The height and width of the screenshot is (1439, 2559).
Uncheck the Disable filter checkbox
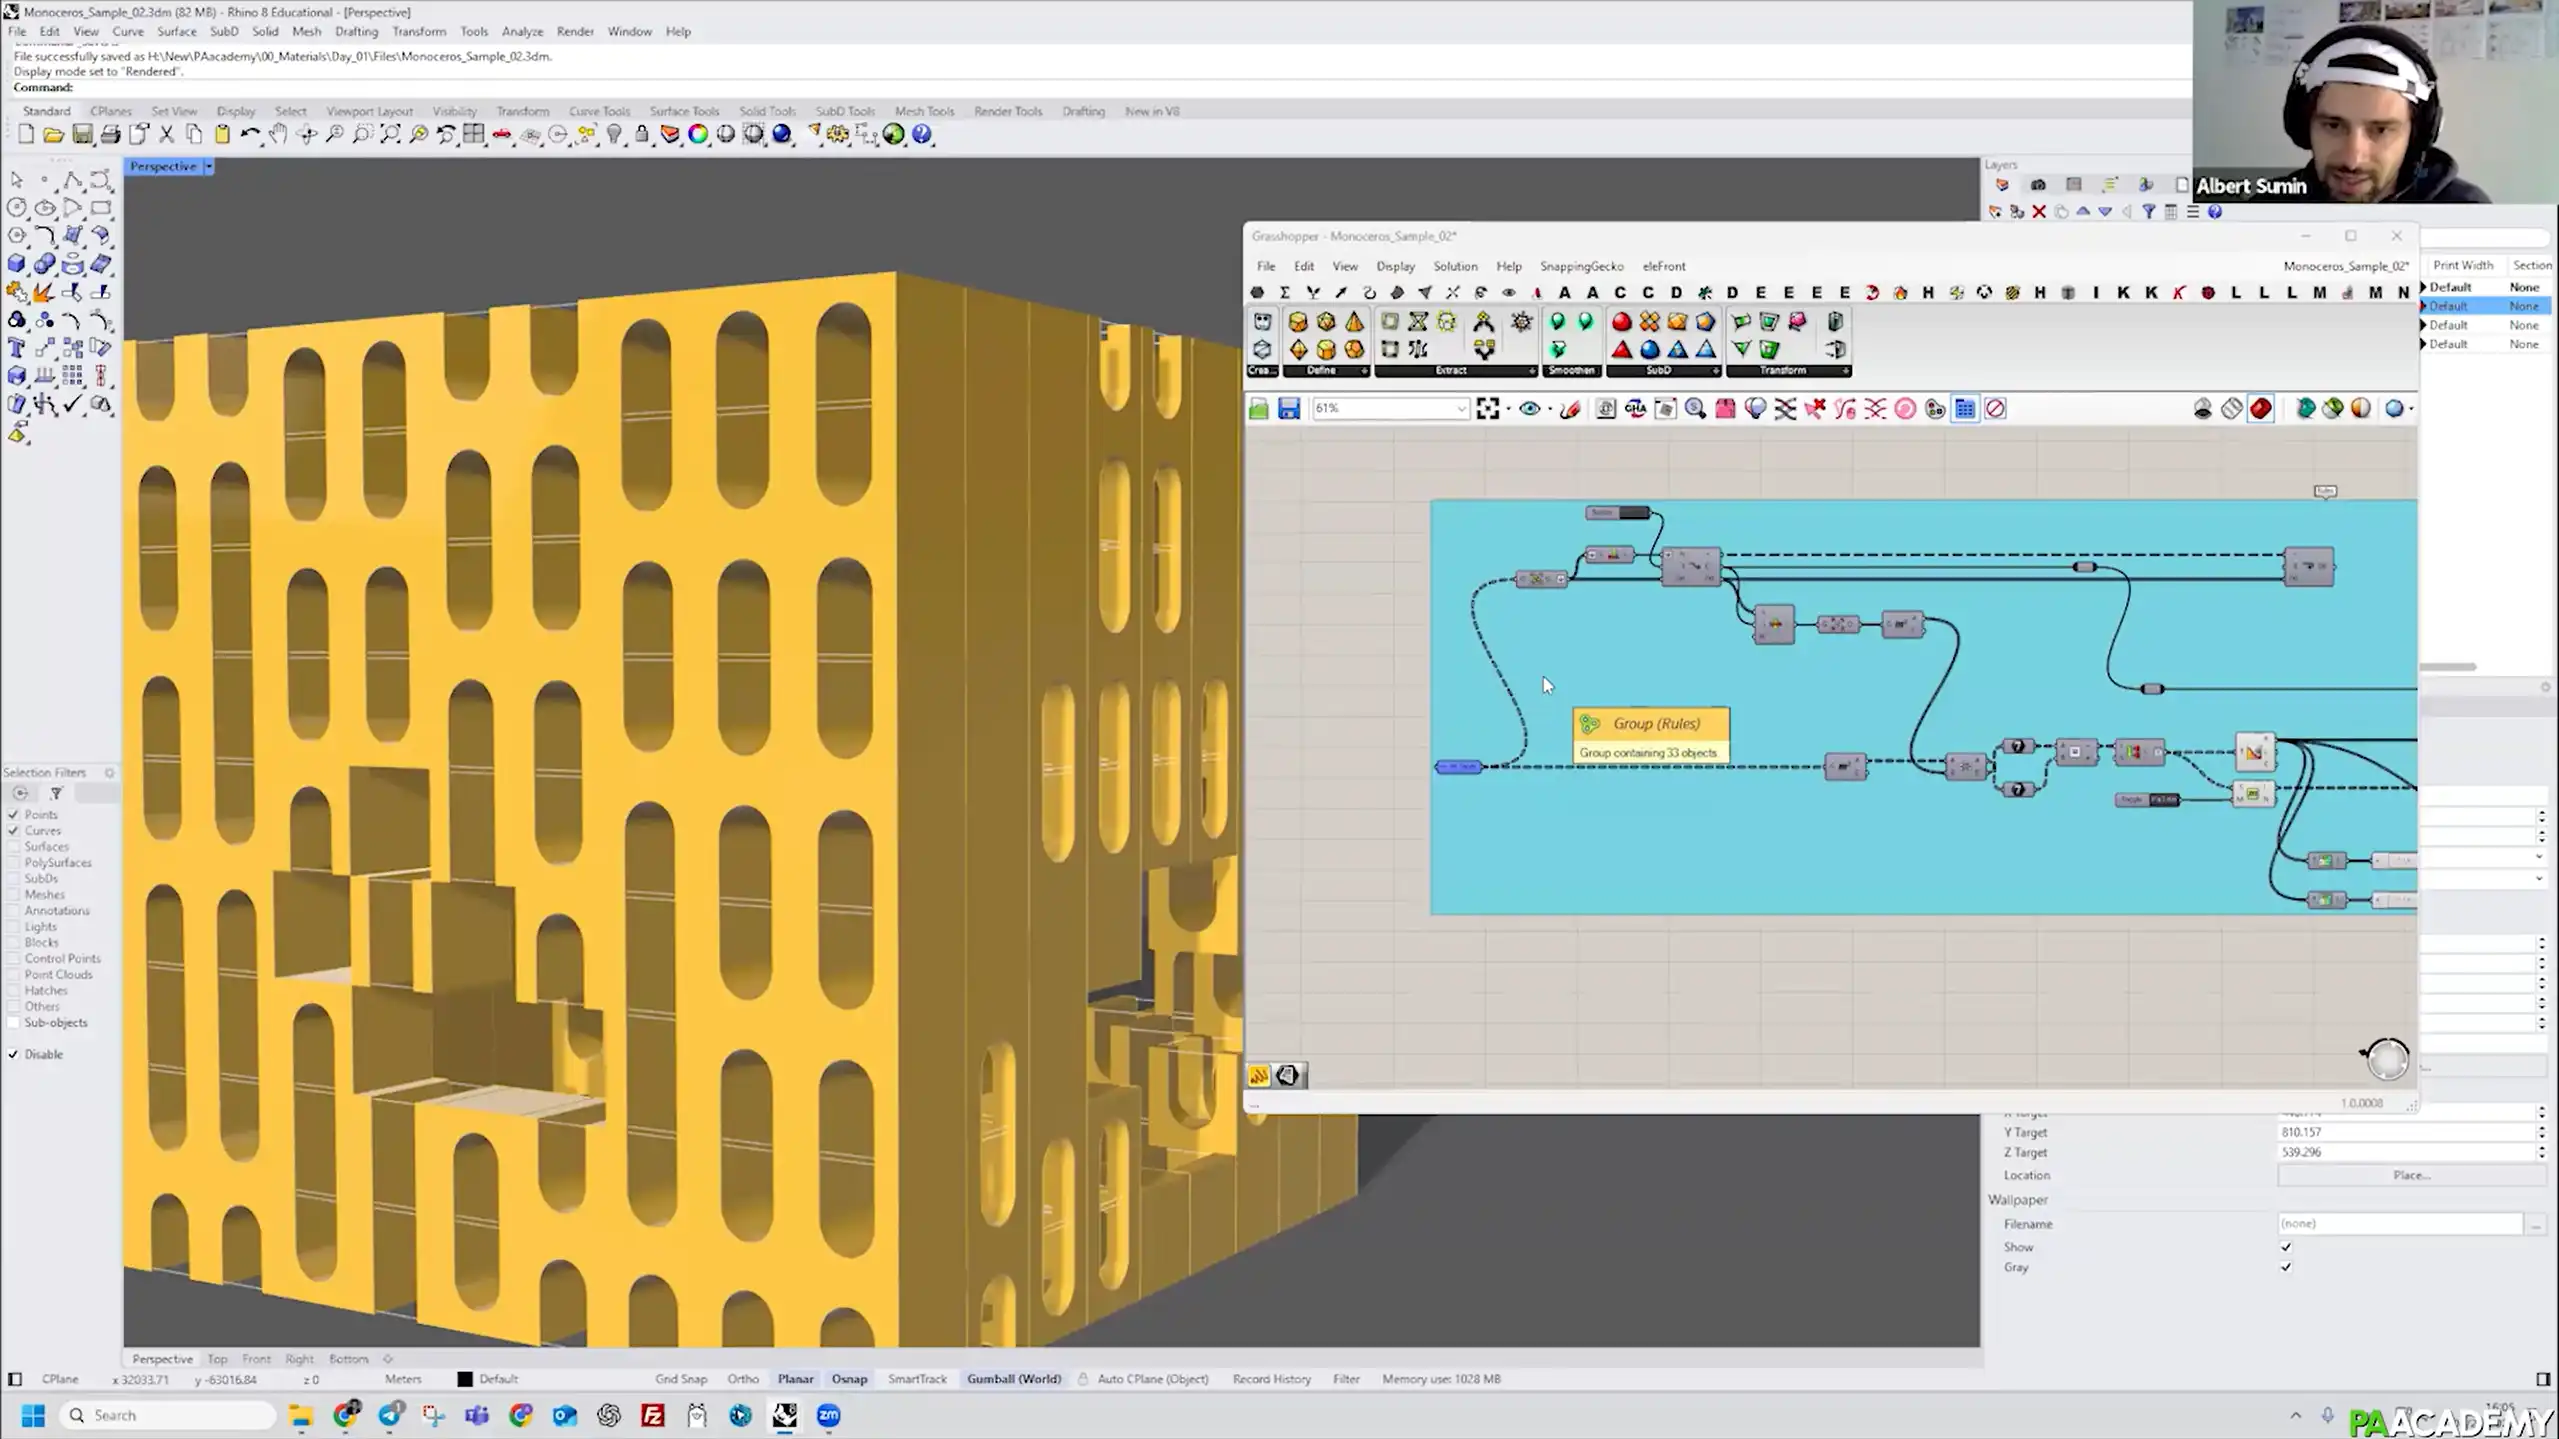pos(14,1054)
